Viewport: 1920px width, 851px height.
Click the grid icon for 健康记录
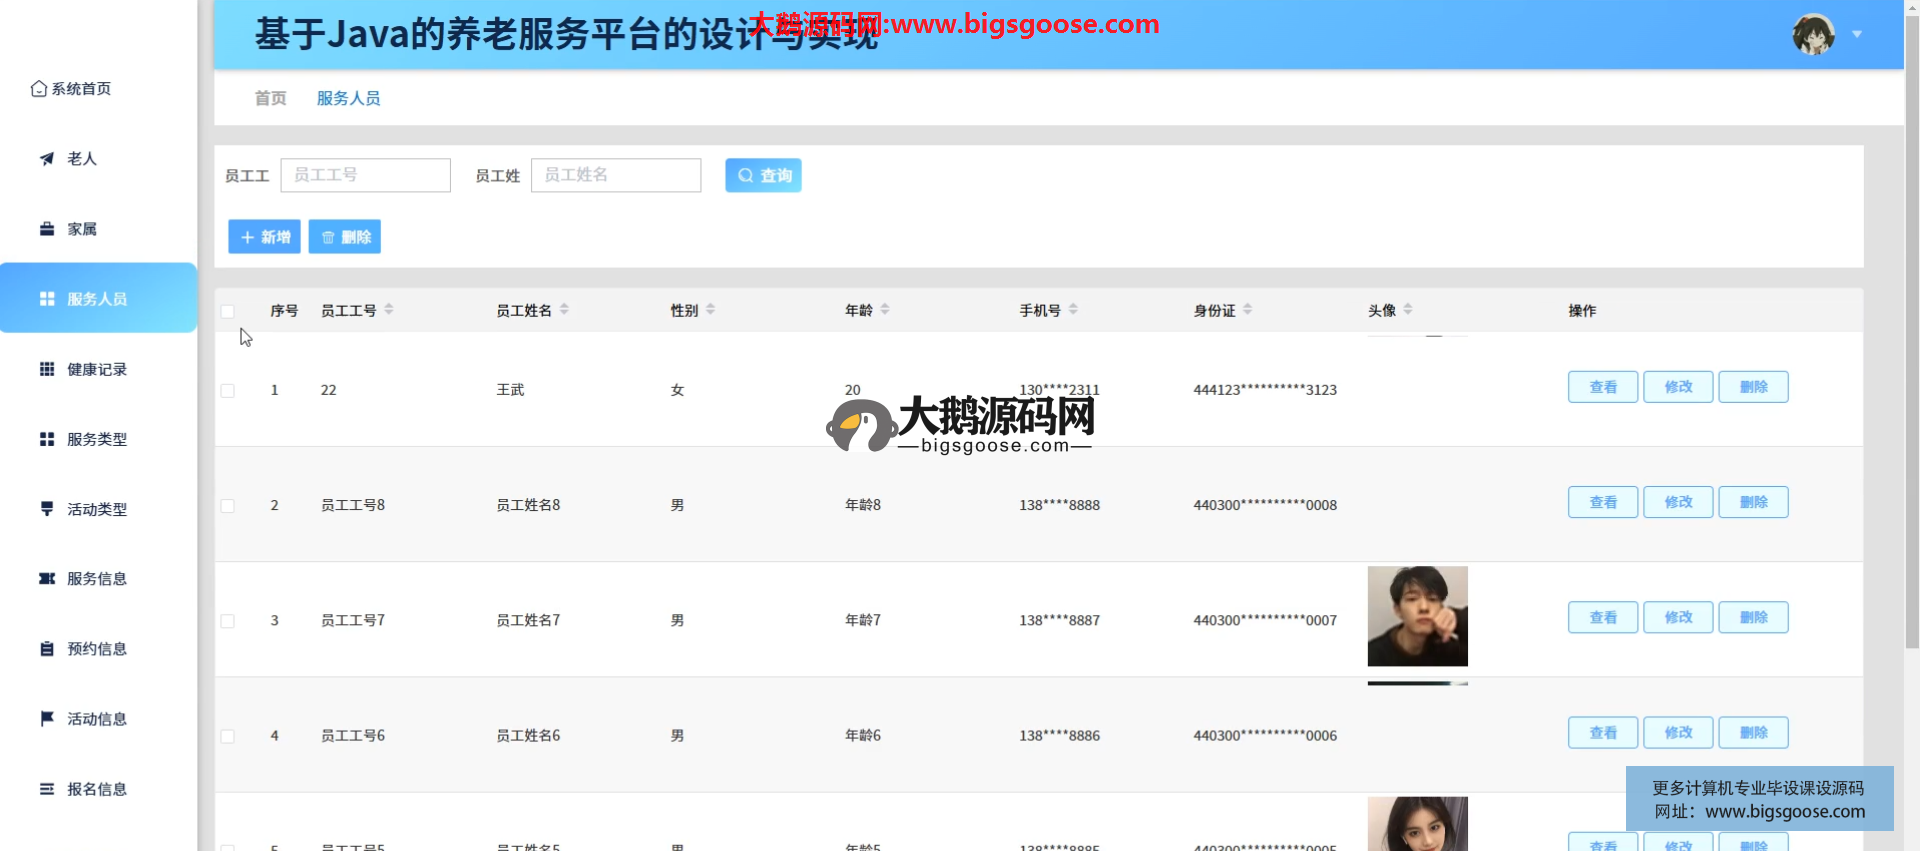point(47,369)
